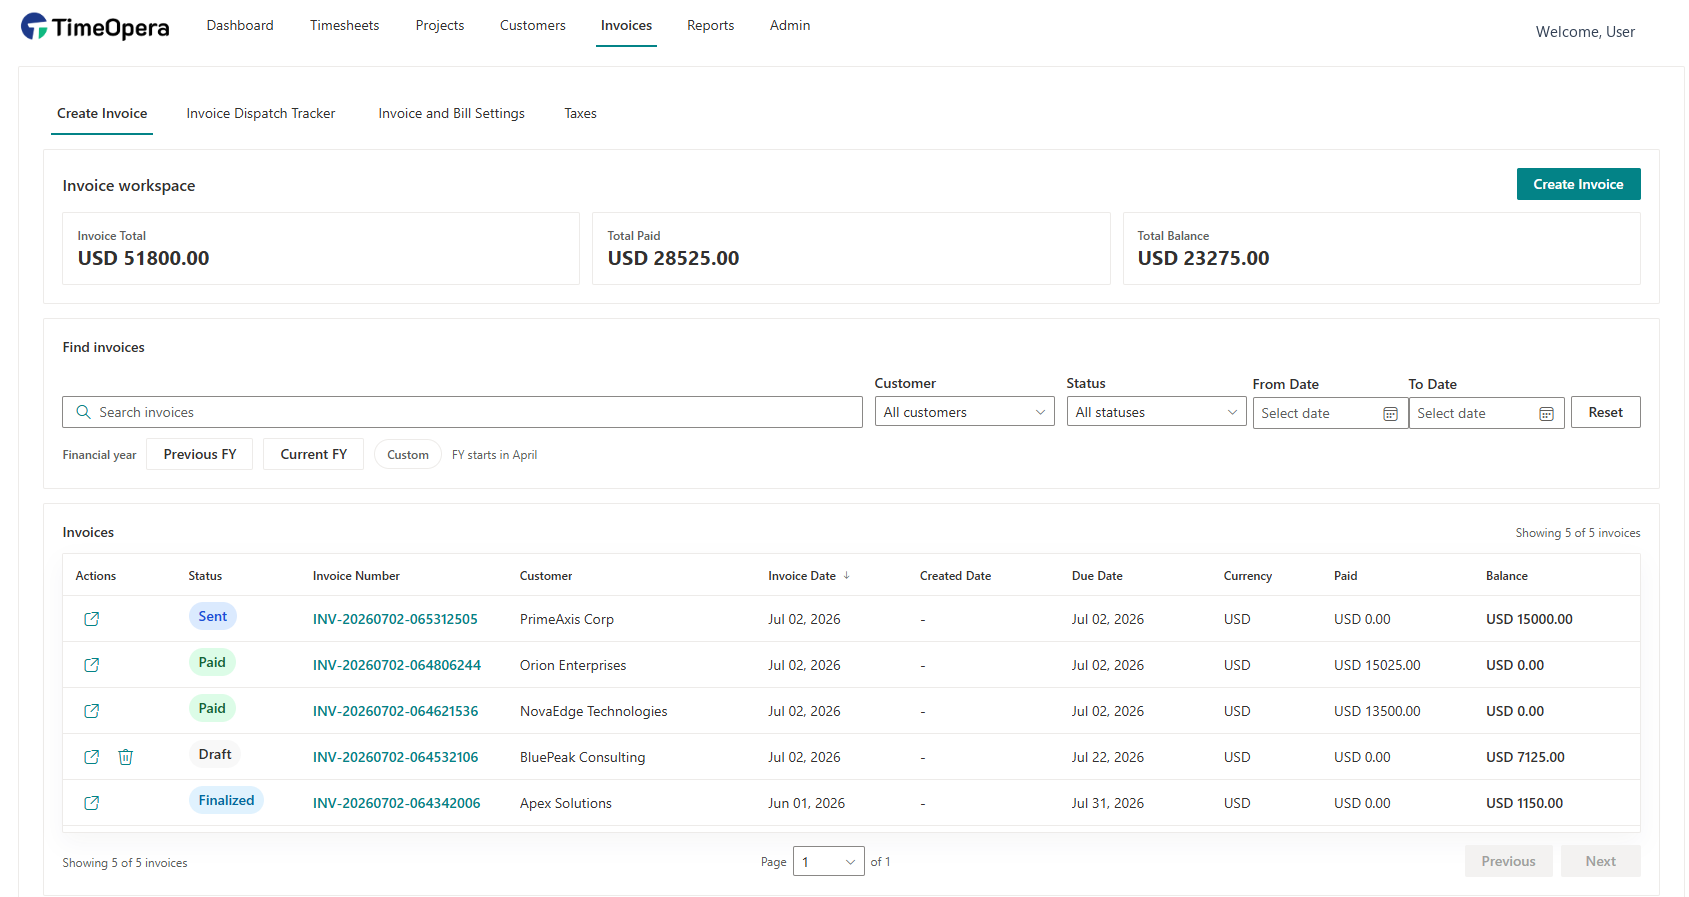Viewport: 1689px width, 897px height.
Task: Reset the invoice filters
Action: 1605,412
